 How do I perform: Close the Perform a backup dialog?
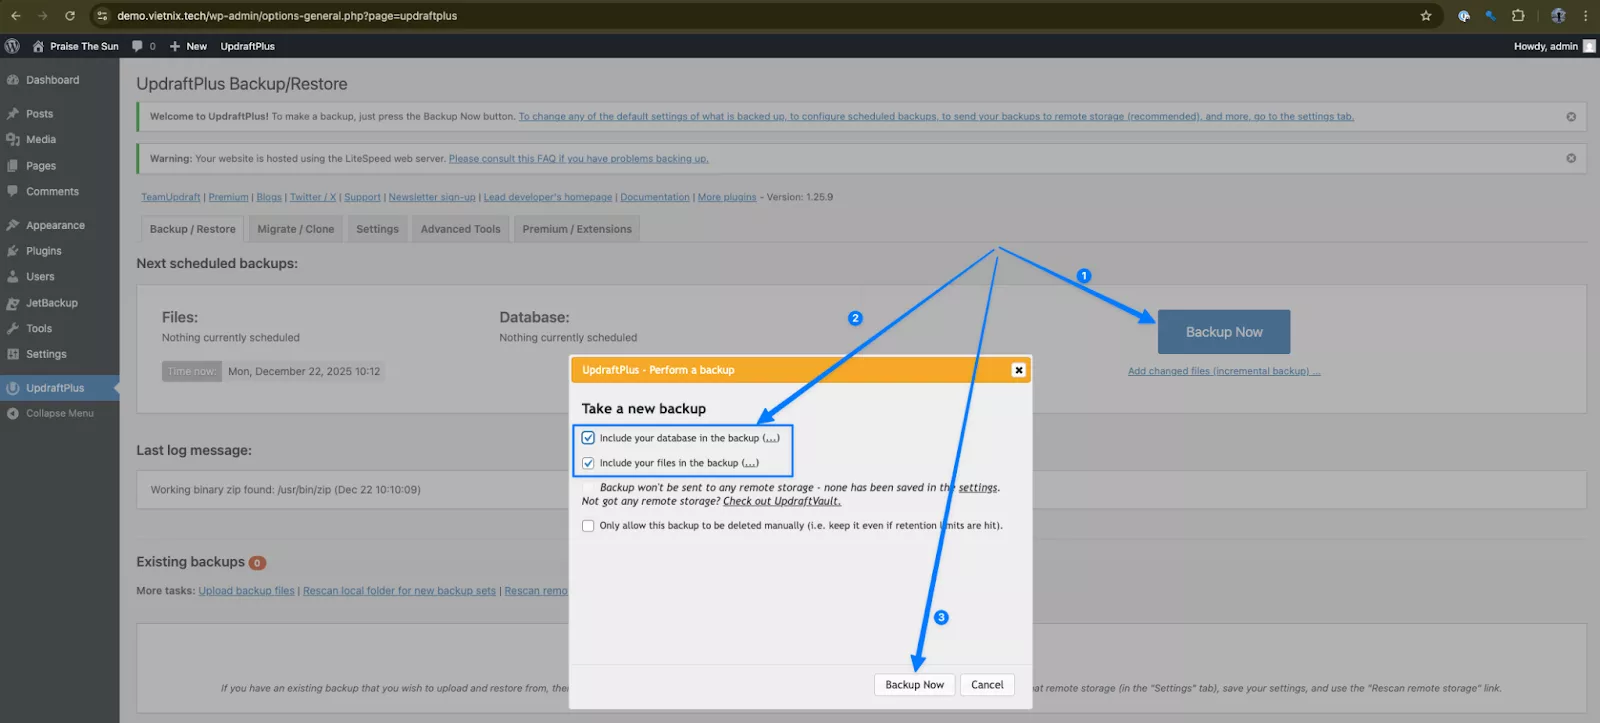pos(1018,370)
